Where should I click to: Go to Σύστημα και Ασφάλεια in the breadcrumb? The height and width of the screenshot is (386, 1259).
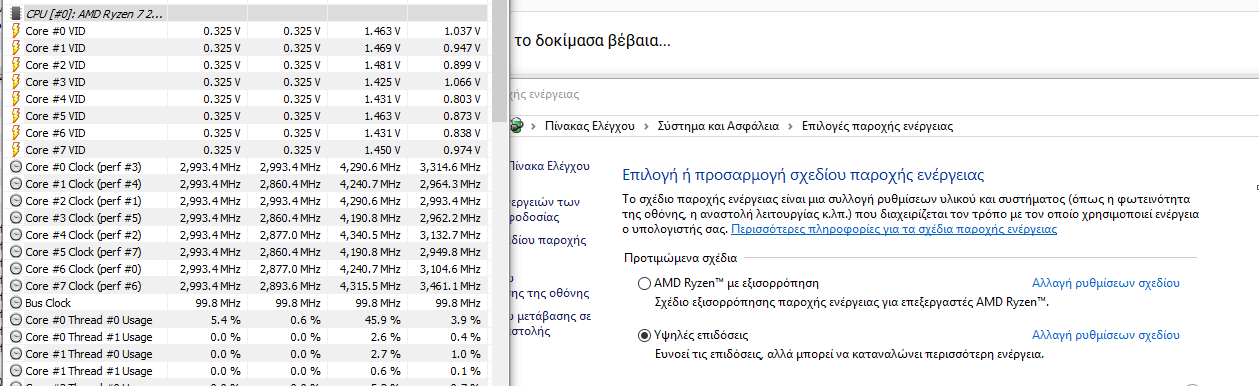(718, 127)
